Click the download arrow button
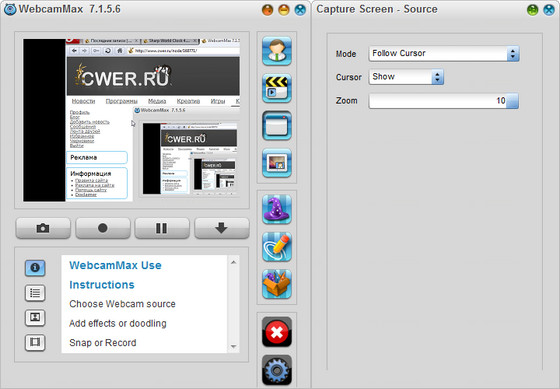The height and width of the screenshot is (389, 560). (221, 228)
